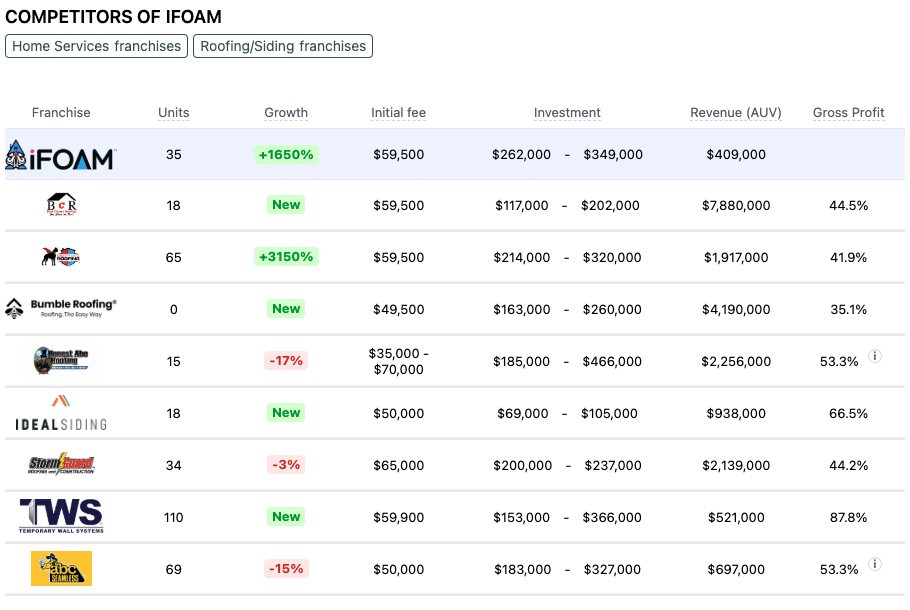
Task: Click the -17% growth badge
Action: coord(286,360)
